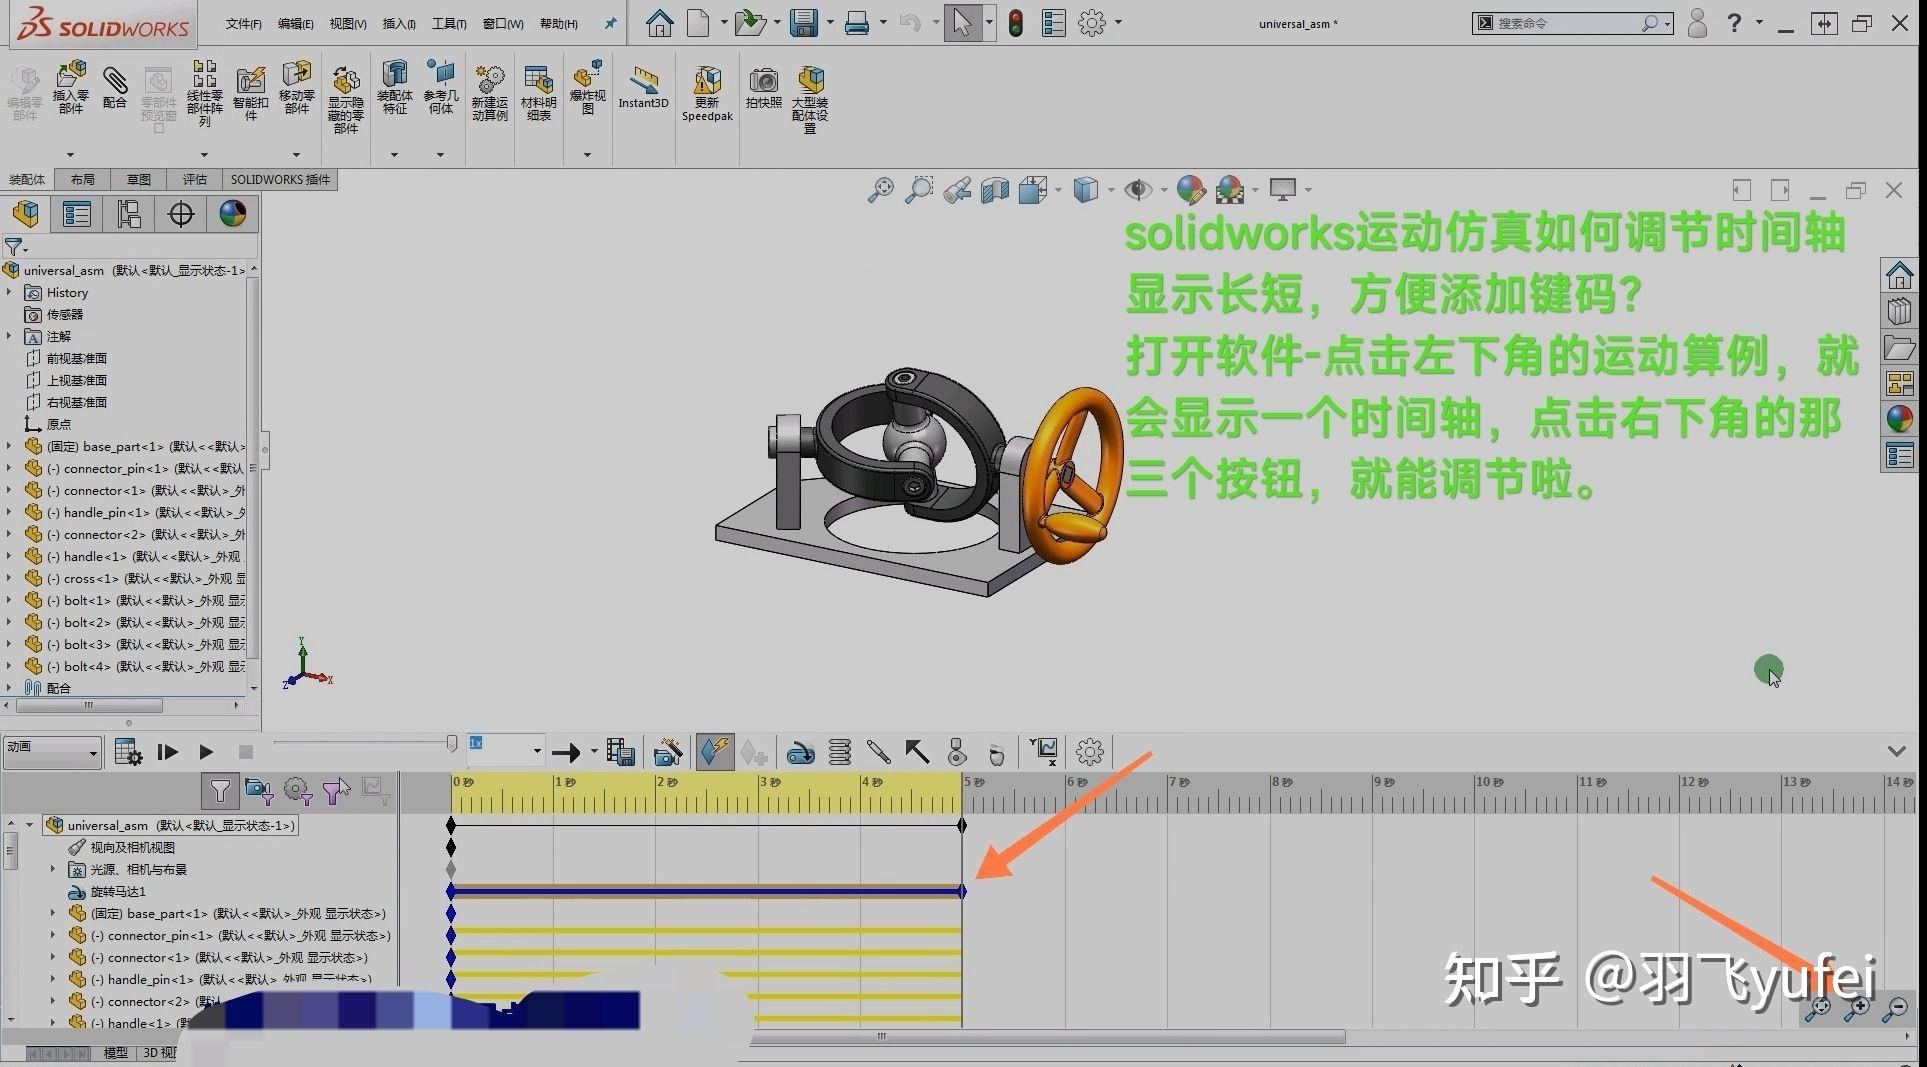Click the playback time slider handle

[x=452, y=743]
